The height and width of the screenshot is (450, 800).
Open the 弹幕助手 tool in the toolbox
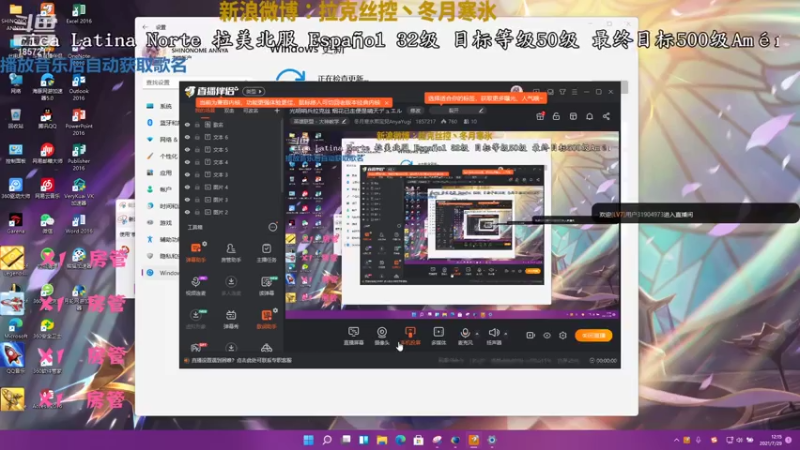pos(195,252)
